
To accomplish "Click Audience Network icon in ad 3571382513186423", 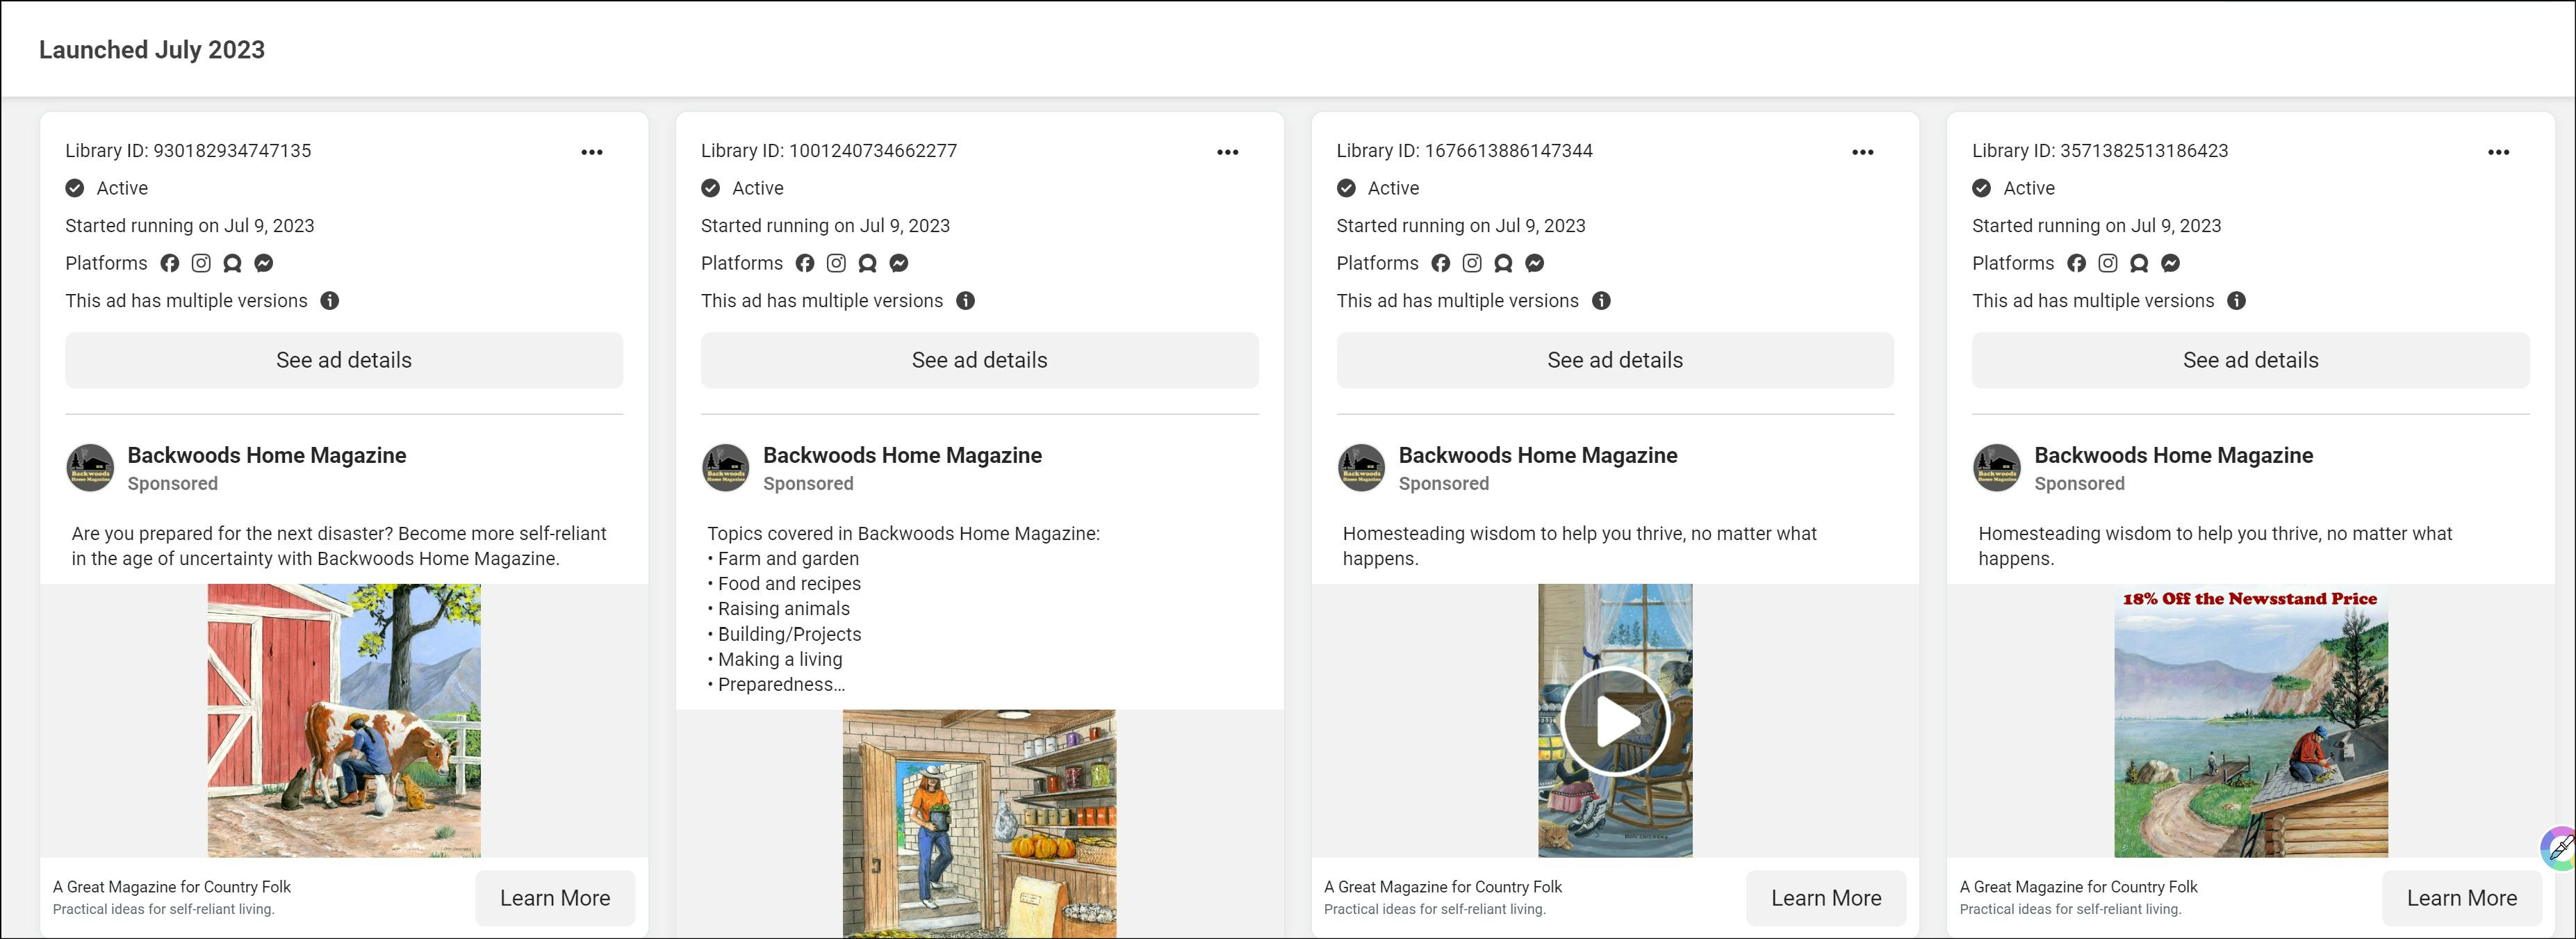I will click(x=2139, y=263).
